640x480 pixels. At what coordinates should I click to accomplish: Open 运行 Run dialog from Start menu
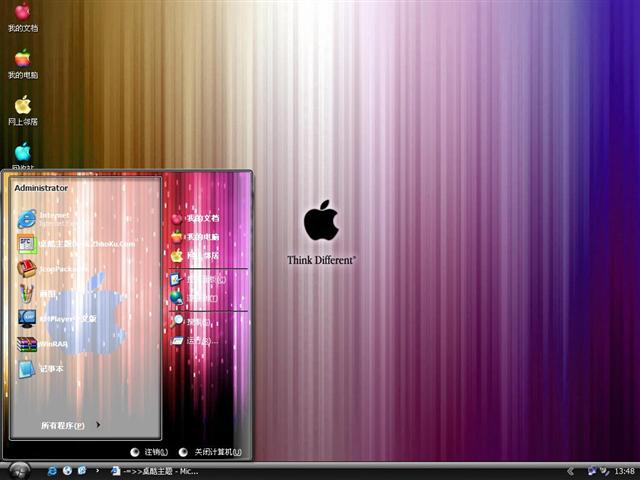194,340
